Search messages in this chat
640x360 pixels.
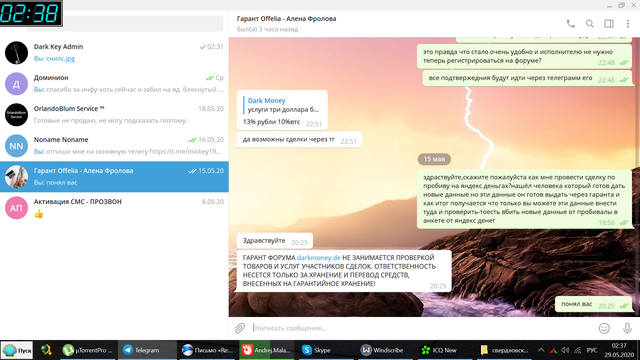click(590, 24)
